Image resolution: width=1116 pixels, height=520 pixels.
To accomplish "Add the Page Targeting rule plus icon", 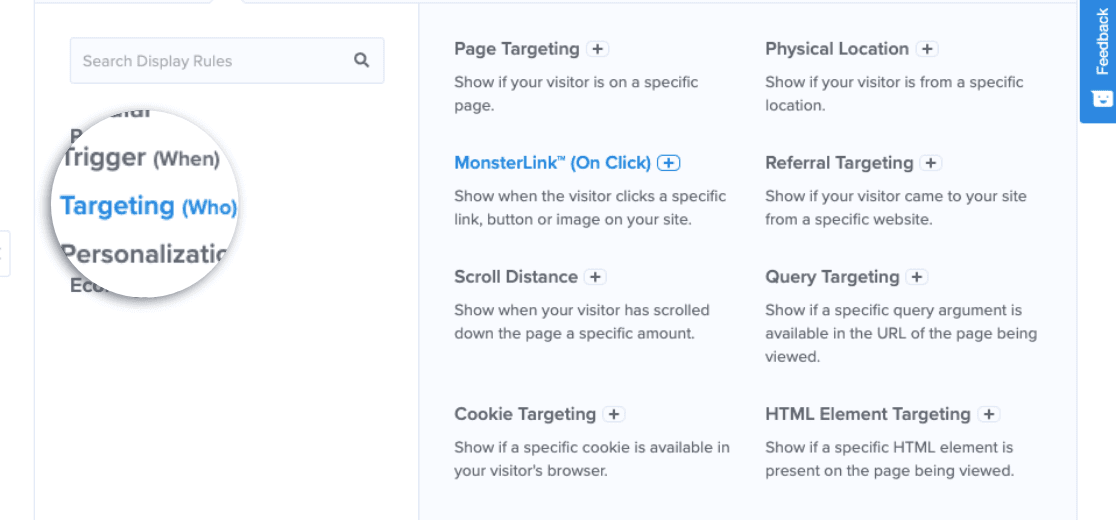I will [598, 49].
